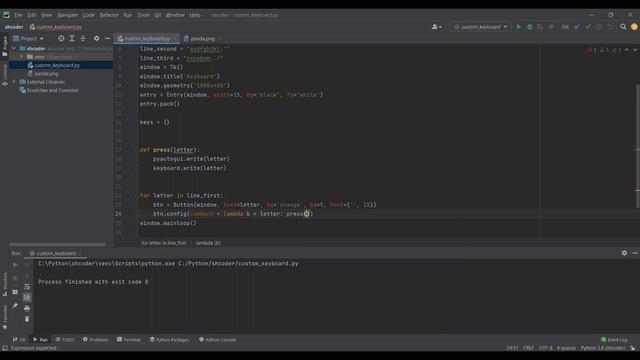Viewport: 640px width, 360px height.
Task: Expand all nodes in the Project panel
Action: [x=72, y=38]
